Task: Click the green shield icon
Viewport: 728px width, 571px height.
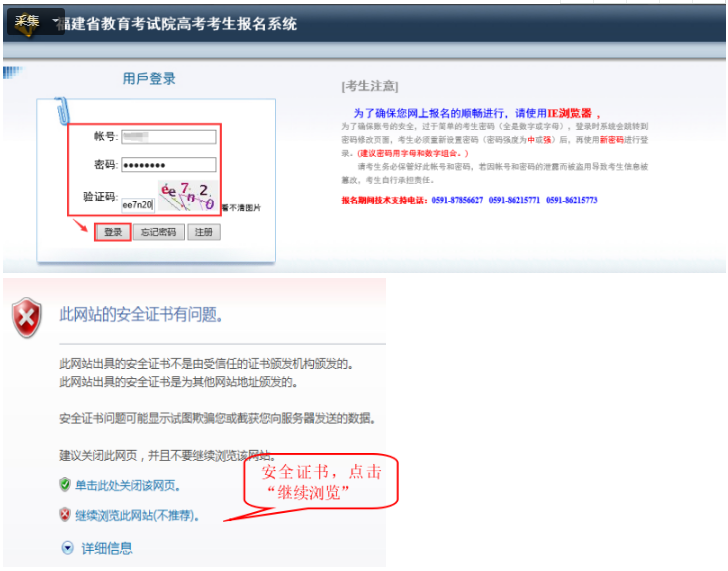Action: point(65,484)
